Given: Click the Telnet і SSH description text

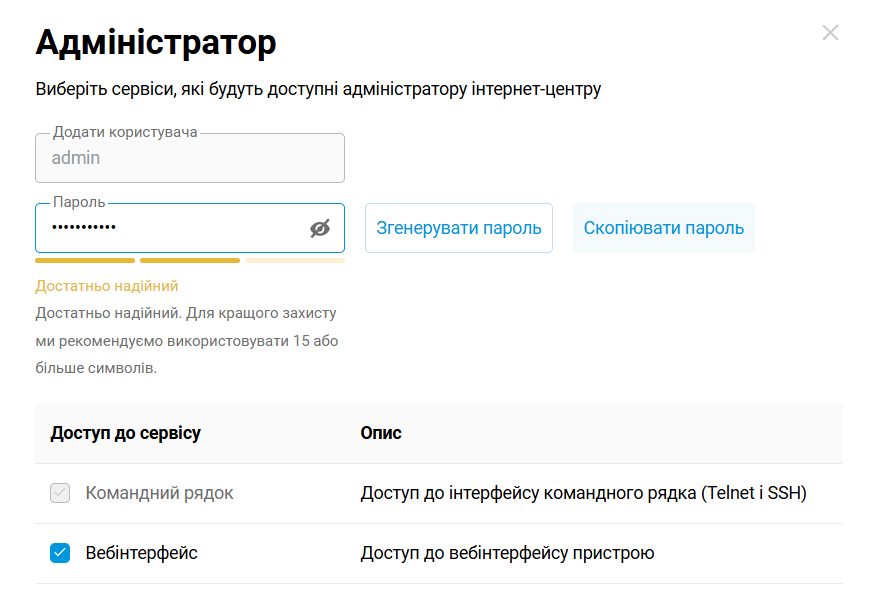Looking at the screenshot, I should tap(583, 493).
